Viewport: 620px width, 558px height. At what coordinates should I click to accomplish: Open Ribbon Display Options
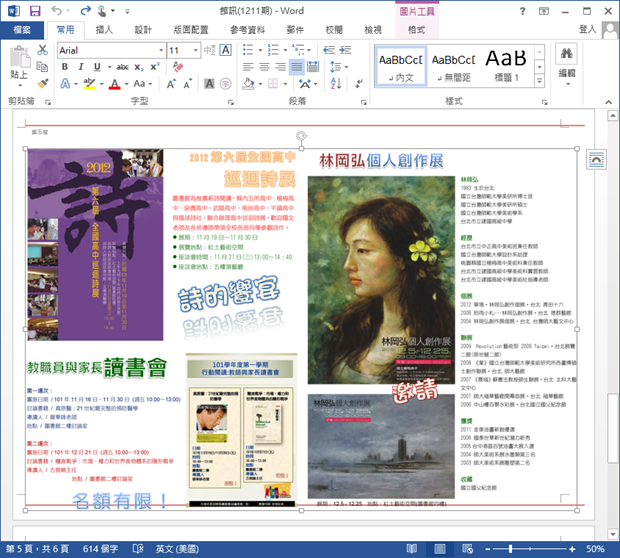click(544, 11)
